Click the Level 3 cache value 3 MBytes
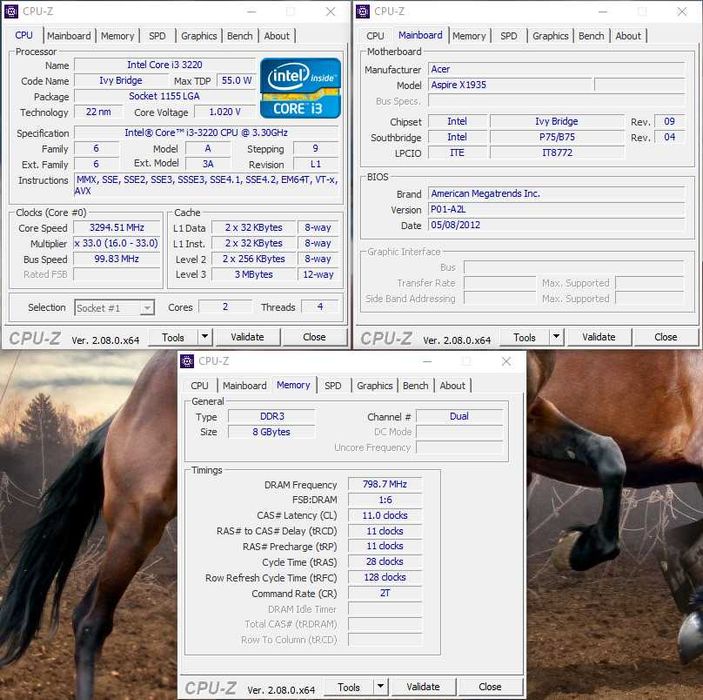Viewport: 703px width, 700px height. pos(253,274)
